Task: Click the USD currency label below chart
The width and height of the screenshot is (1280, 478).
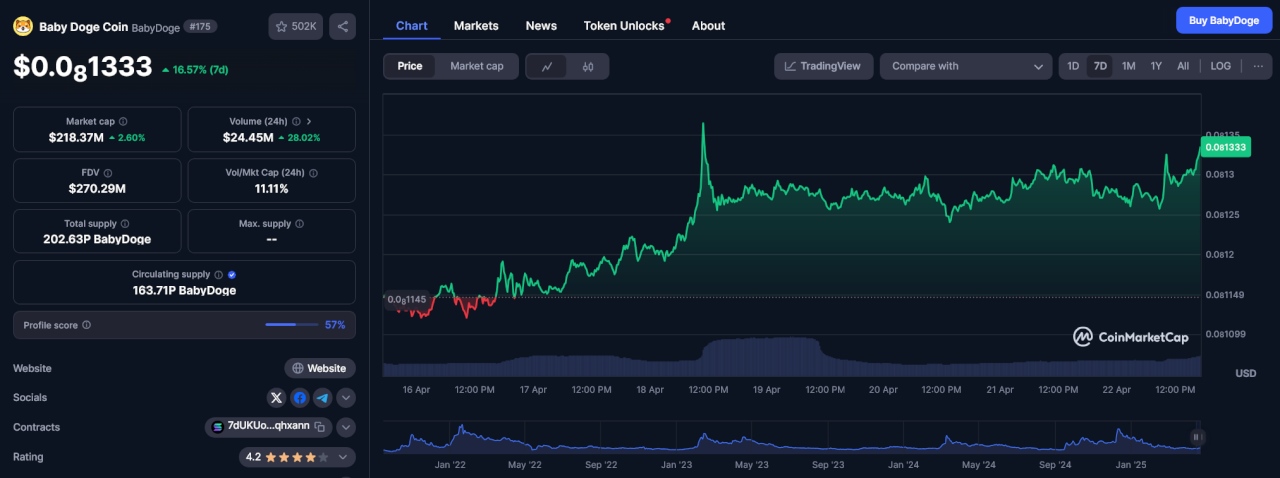Action: point(1245,373)
